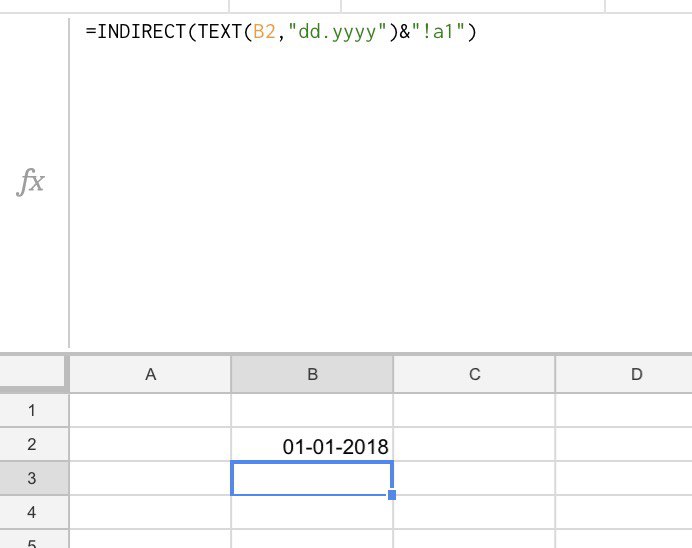
Task: Select row 3 header
Action: [x=32, y=478]
